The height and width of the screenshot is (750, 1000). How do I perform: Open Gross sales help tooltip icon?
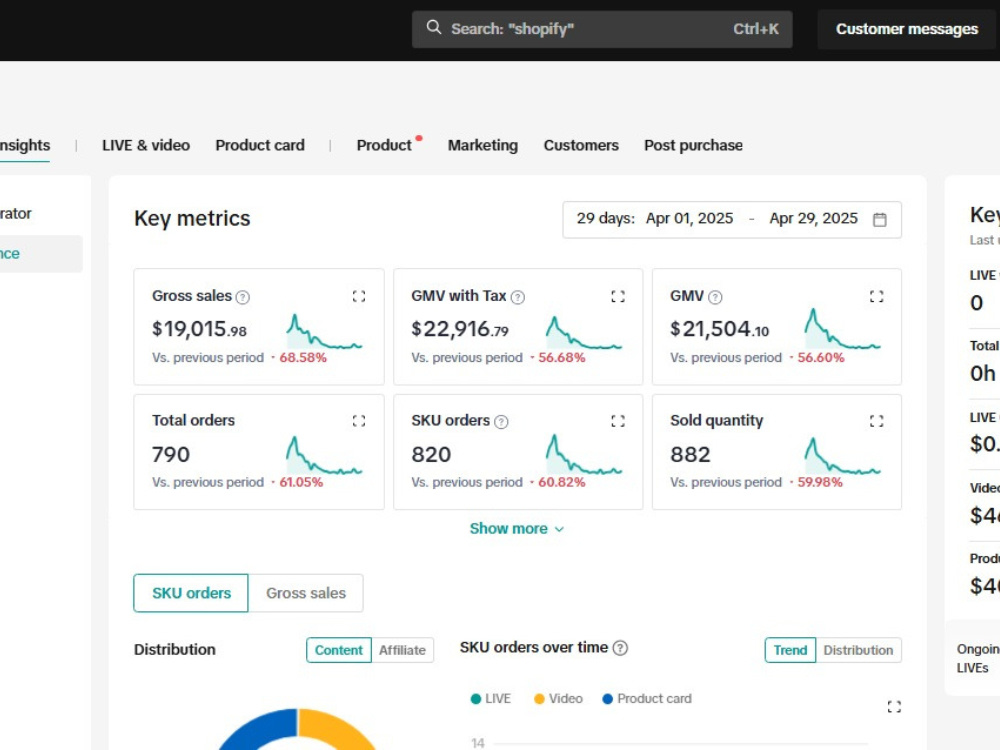tap(243, 297)
